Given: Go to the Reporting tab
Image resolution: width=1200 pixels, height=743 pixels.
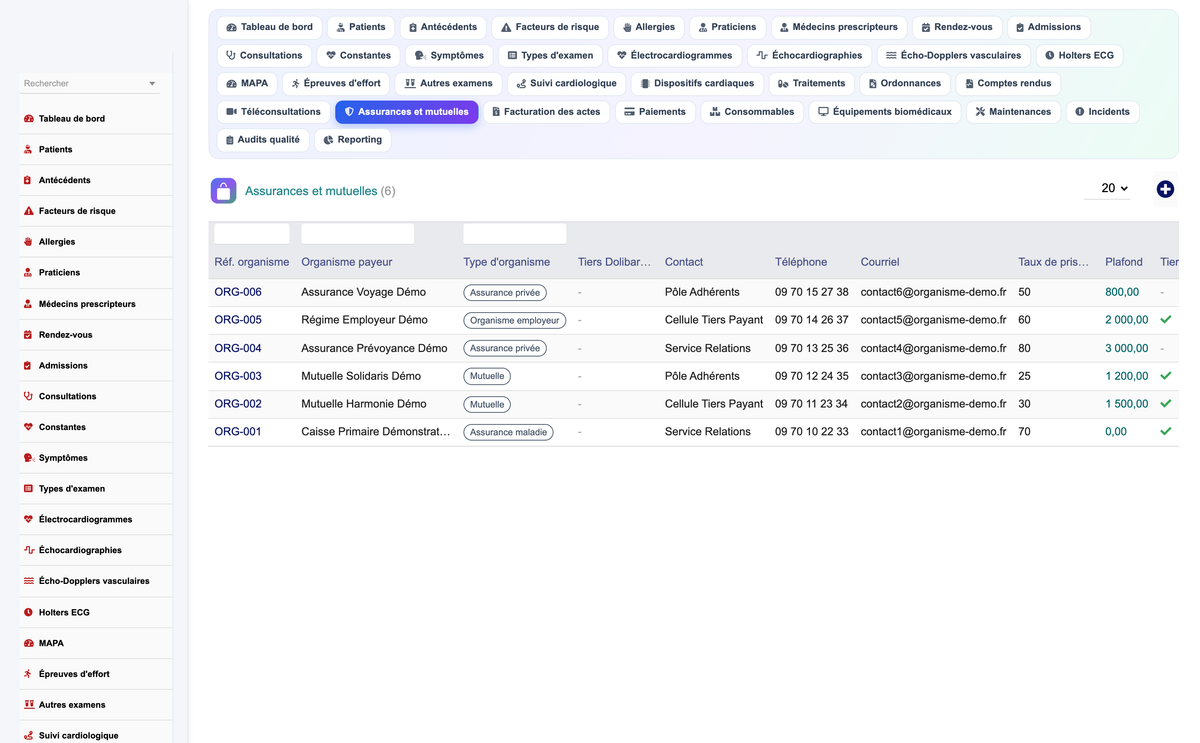Looking at the screenshot, I should click(352, 140).
